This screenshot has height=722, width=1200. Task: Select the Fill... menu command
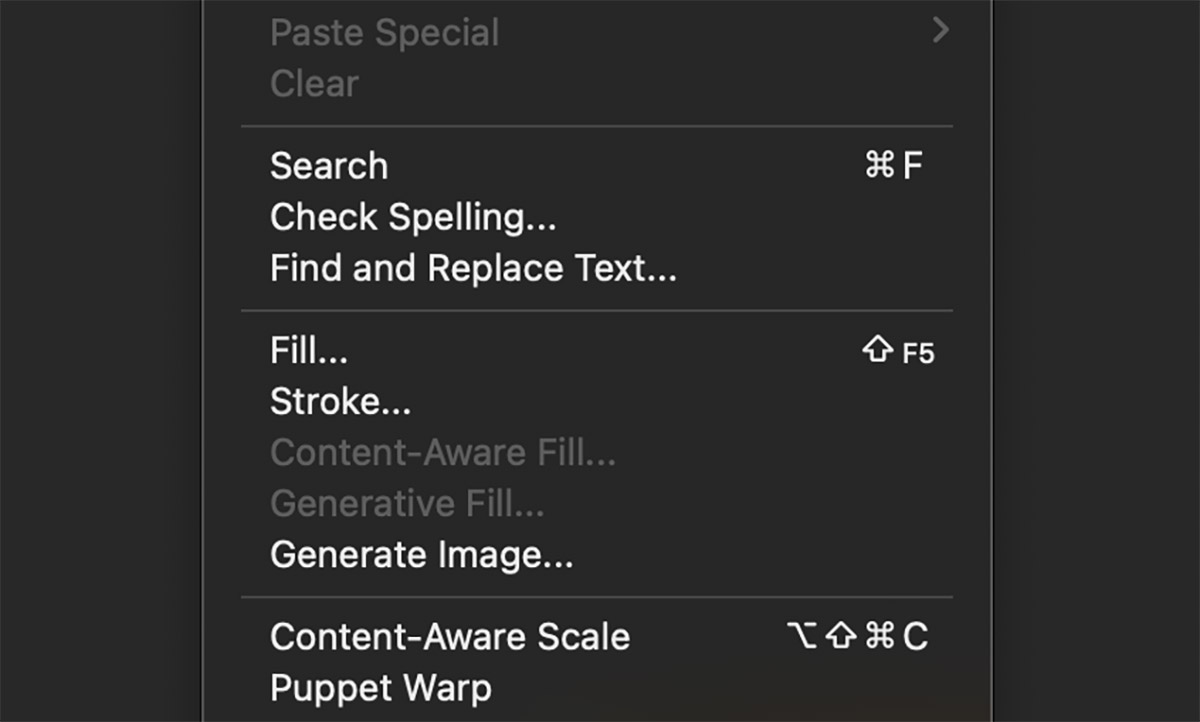click(x=309, y=351)
